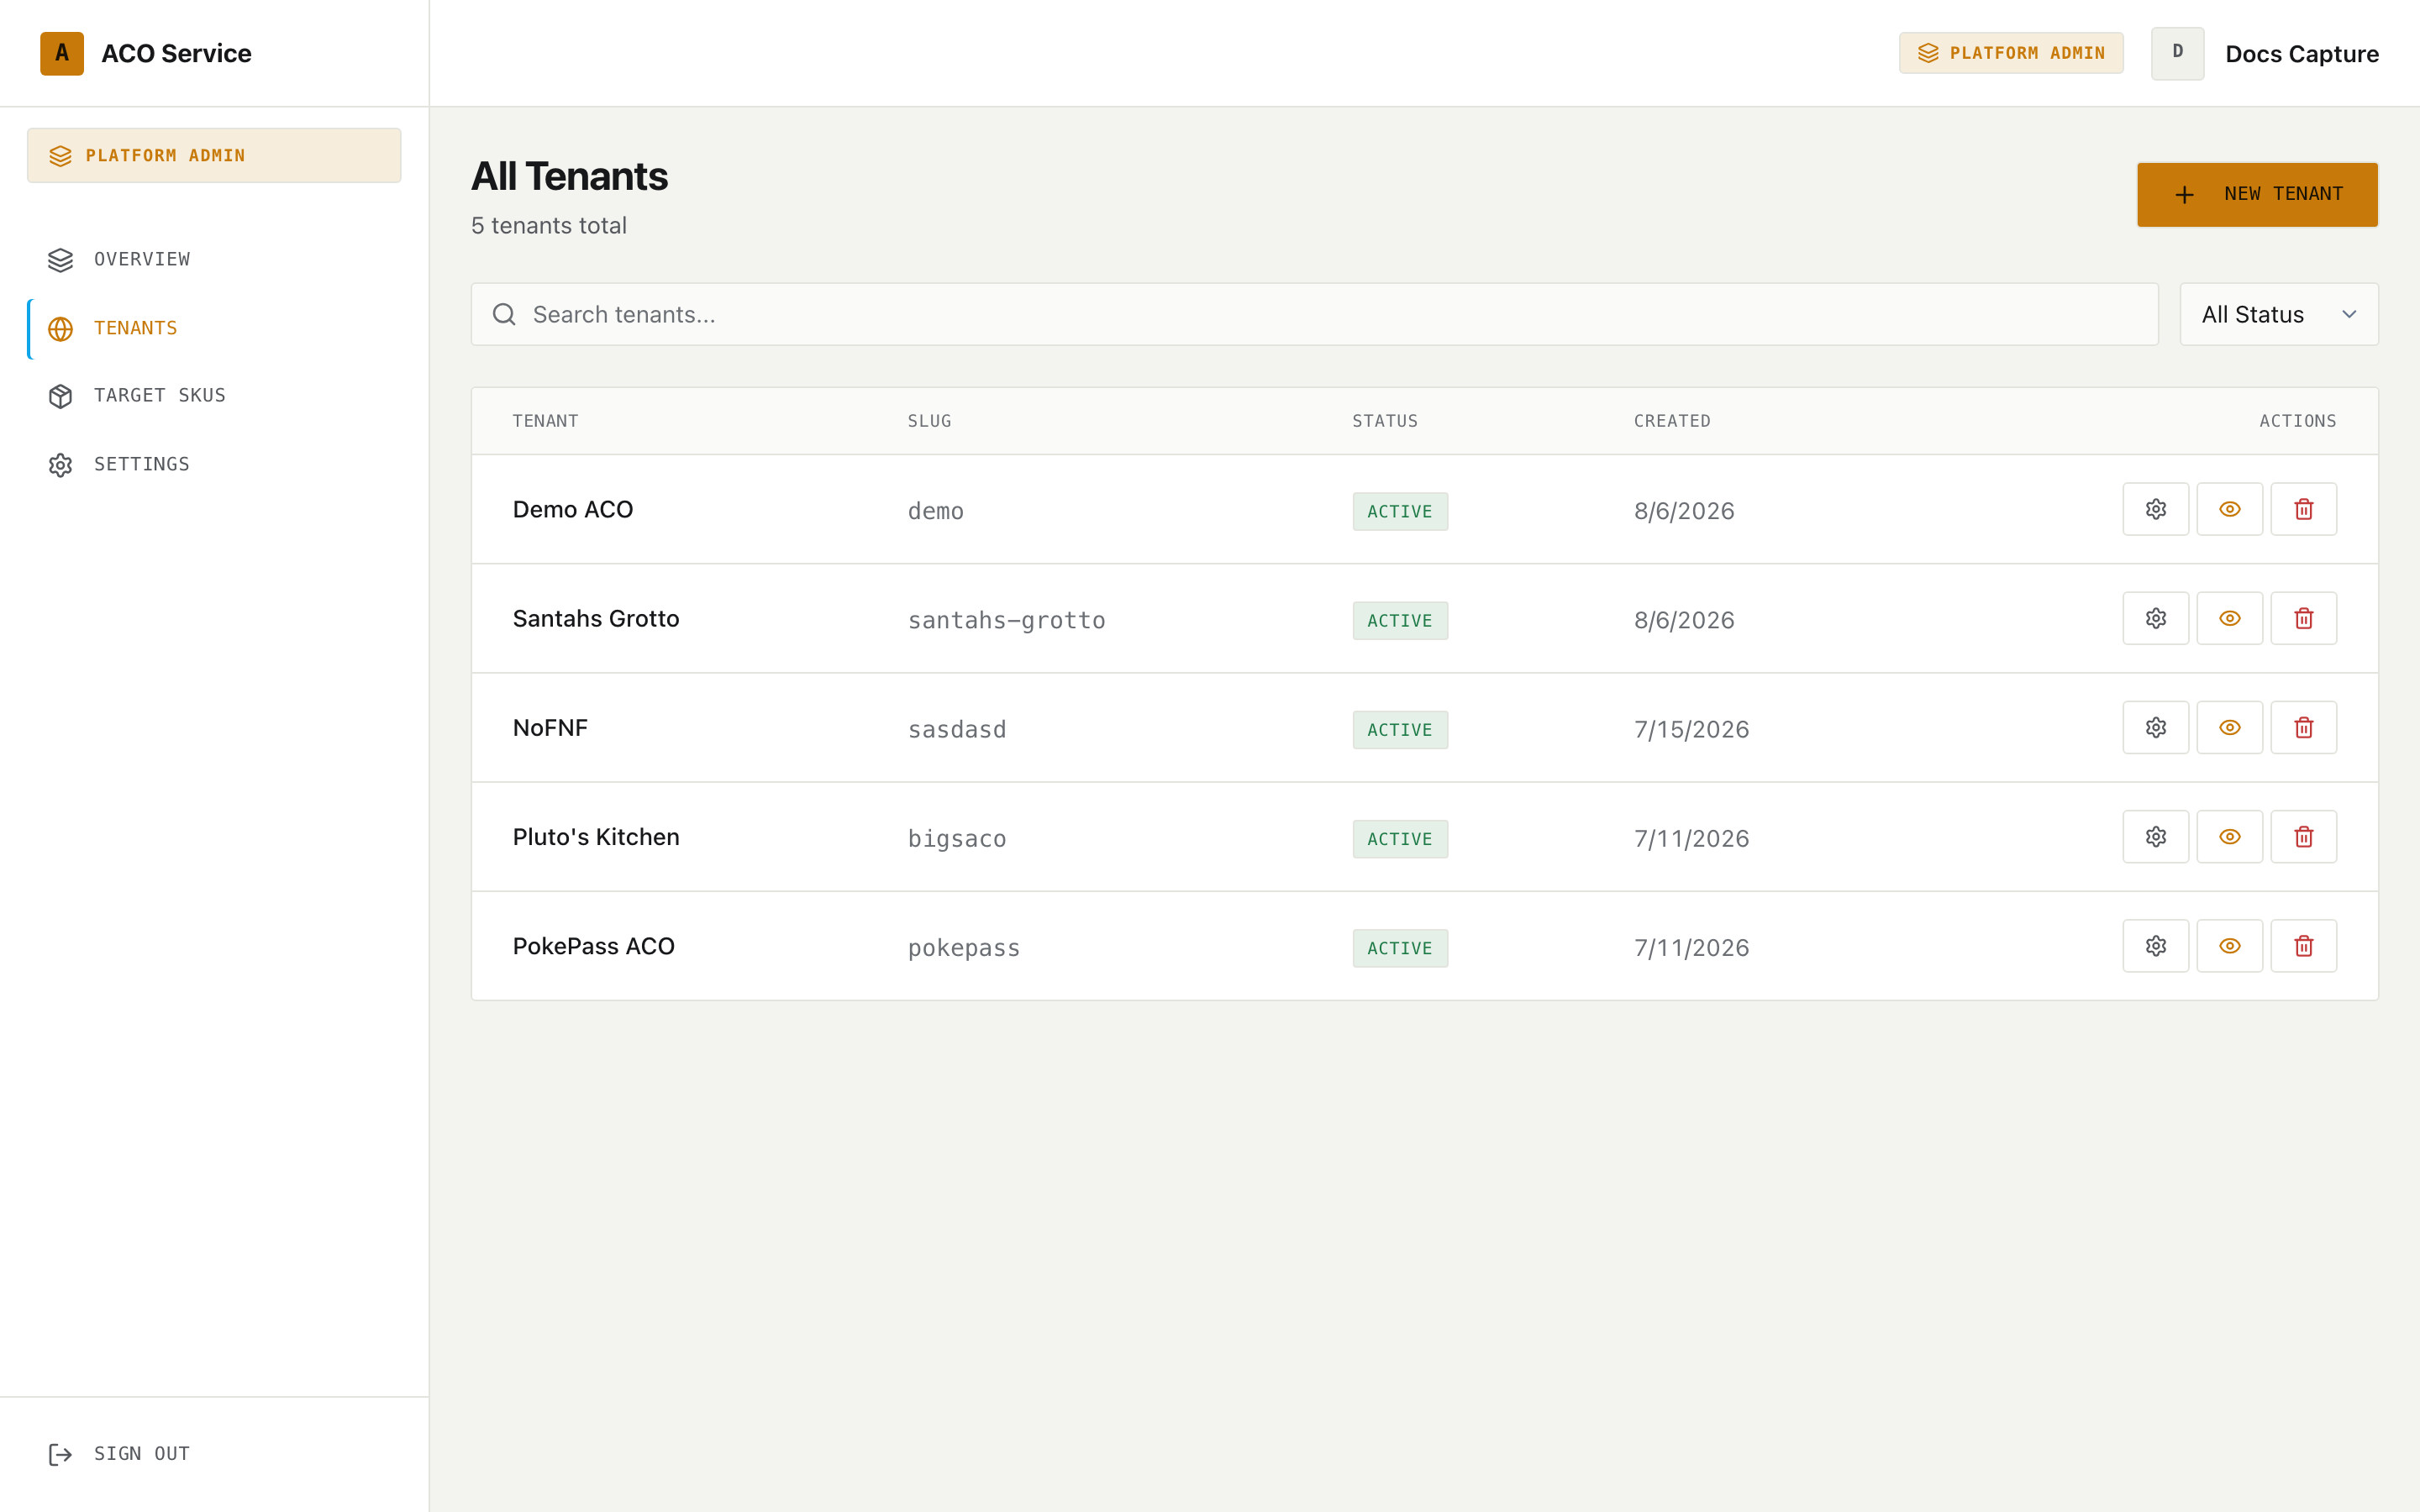2420x1512 pixels.
Task: View NoFNF tenant via eye icon
Action: point(2229,727)
